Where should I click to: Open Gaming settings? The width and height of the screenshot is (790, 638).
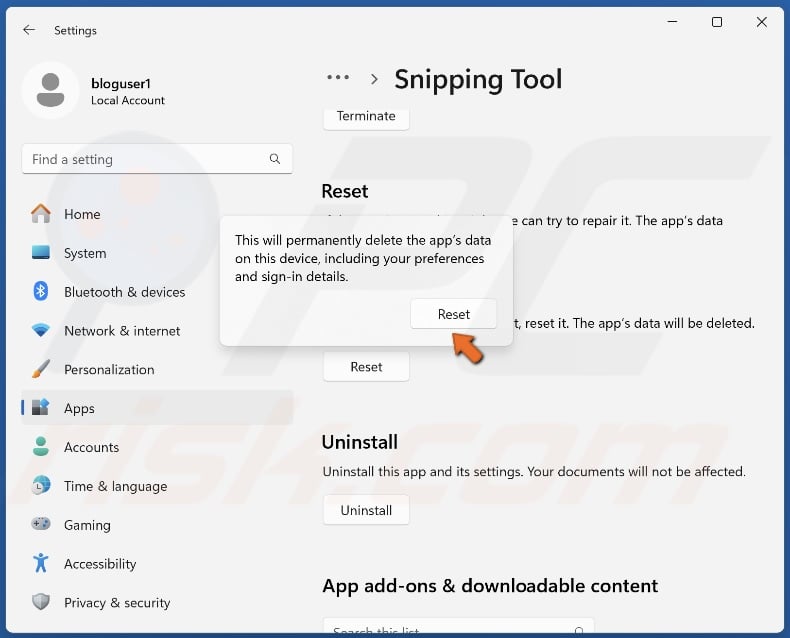tap(157, 525)
